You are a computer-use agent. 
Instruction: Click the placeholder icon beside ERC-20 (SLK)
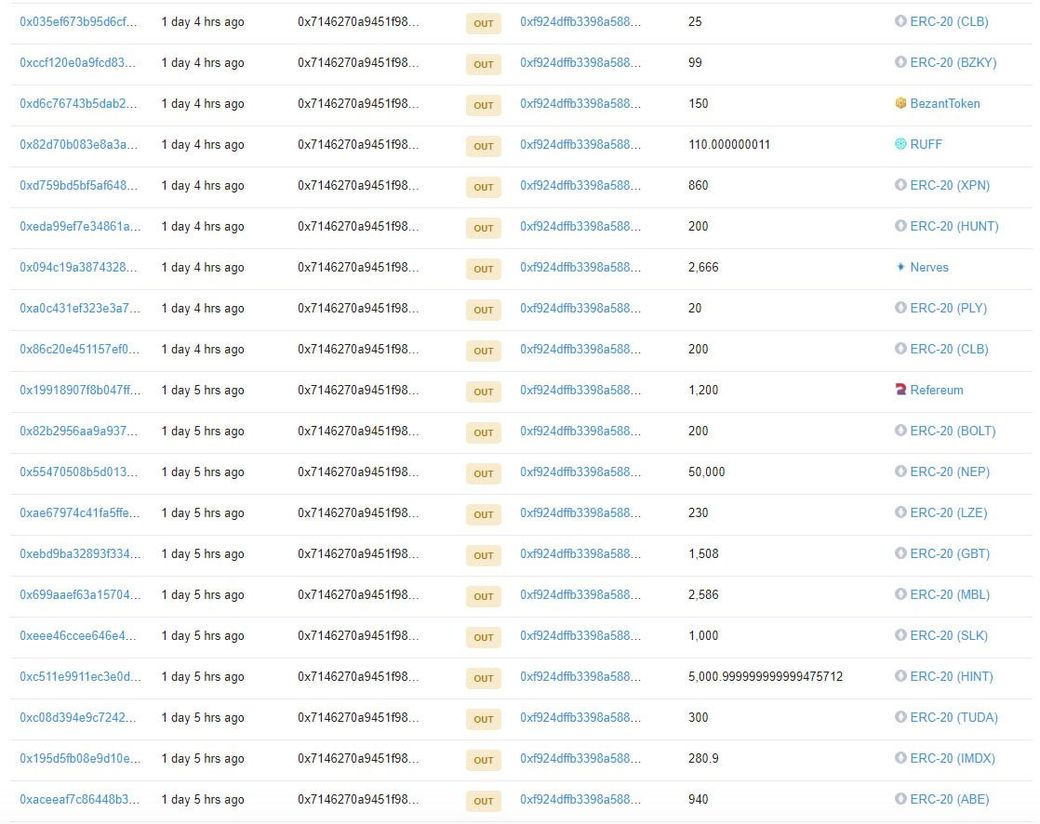(x=900, y=635)
